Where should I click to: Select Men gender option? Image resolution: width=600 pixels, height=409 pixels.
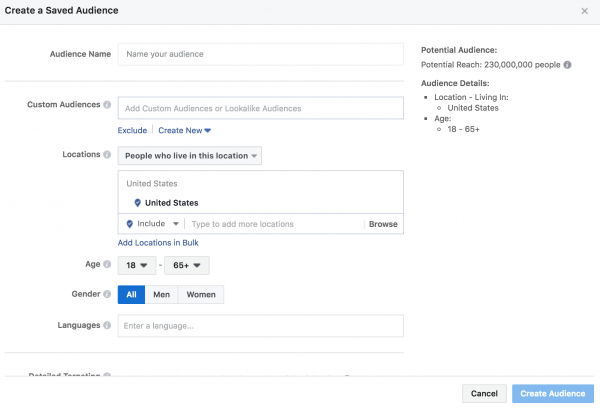click(161, 295)
